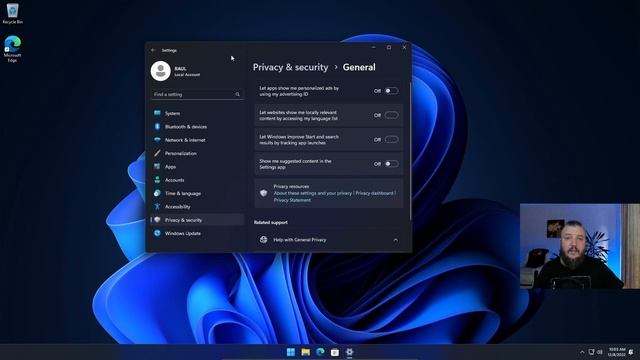
Task: Open the notification center icon
Action: [x=631, y=352]
